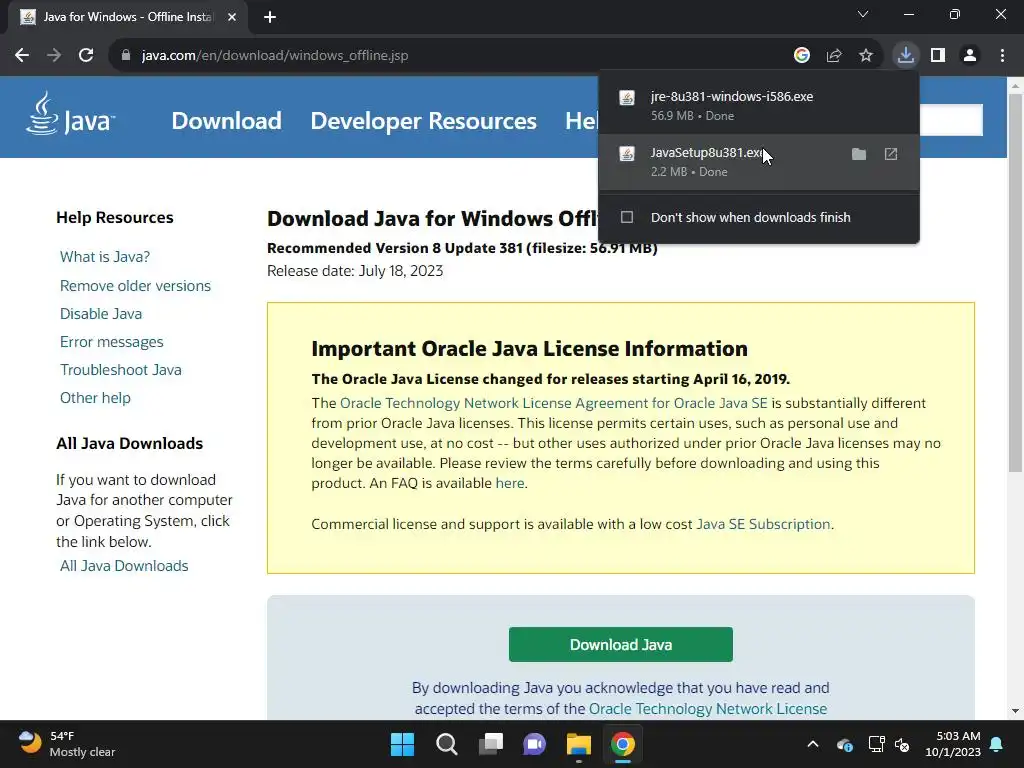Click the browser forward arrow
The image size is (1024, 768).
(x=54, y=56)
